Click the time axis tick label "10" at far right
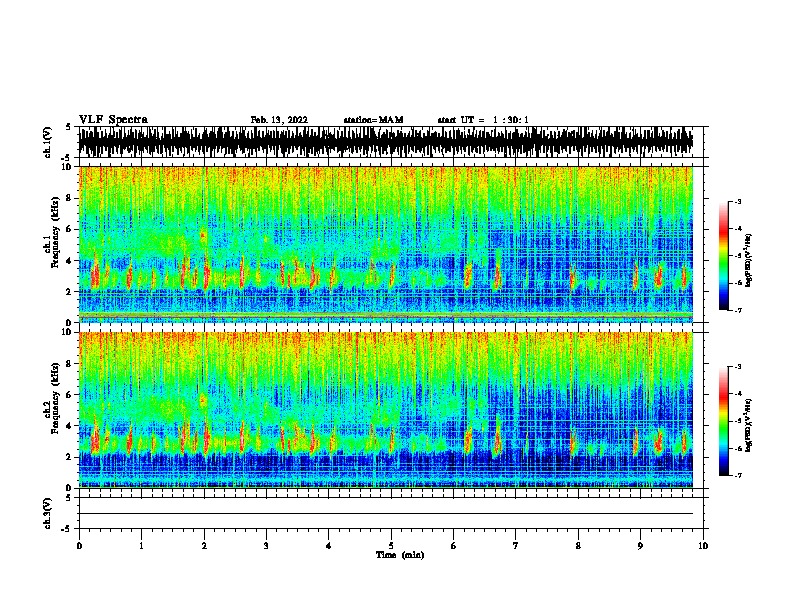The width and height of the screenshot is (792, 612). [x=703, y=546]
